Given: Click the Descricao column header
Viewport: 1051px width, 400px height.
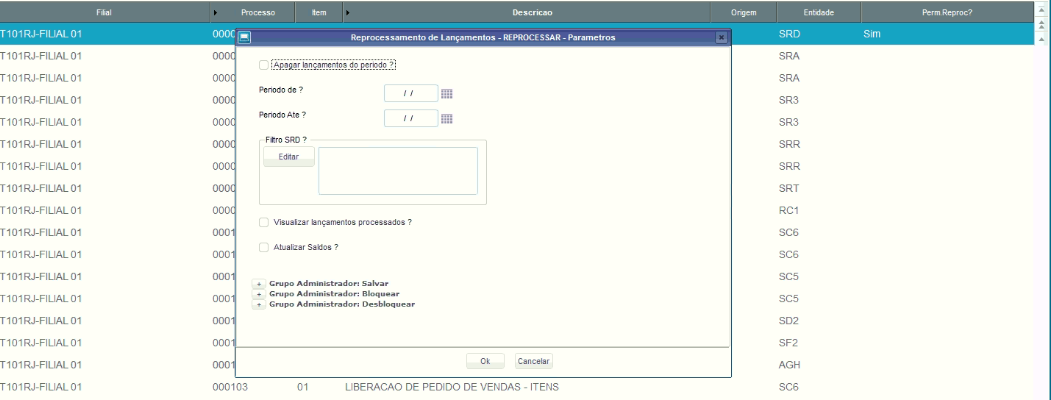Looking at the screenshot, I should [x=532, y=13].
